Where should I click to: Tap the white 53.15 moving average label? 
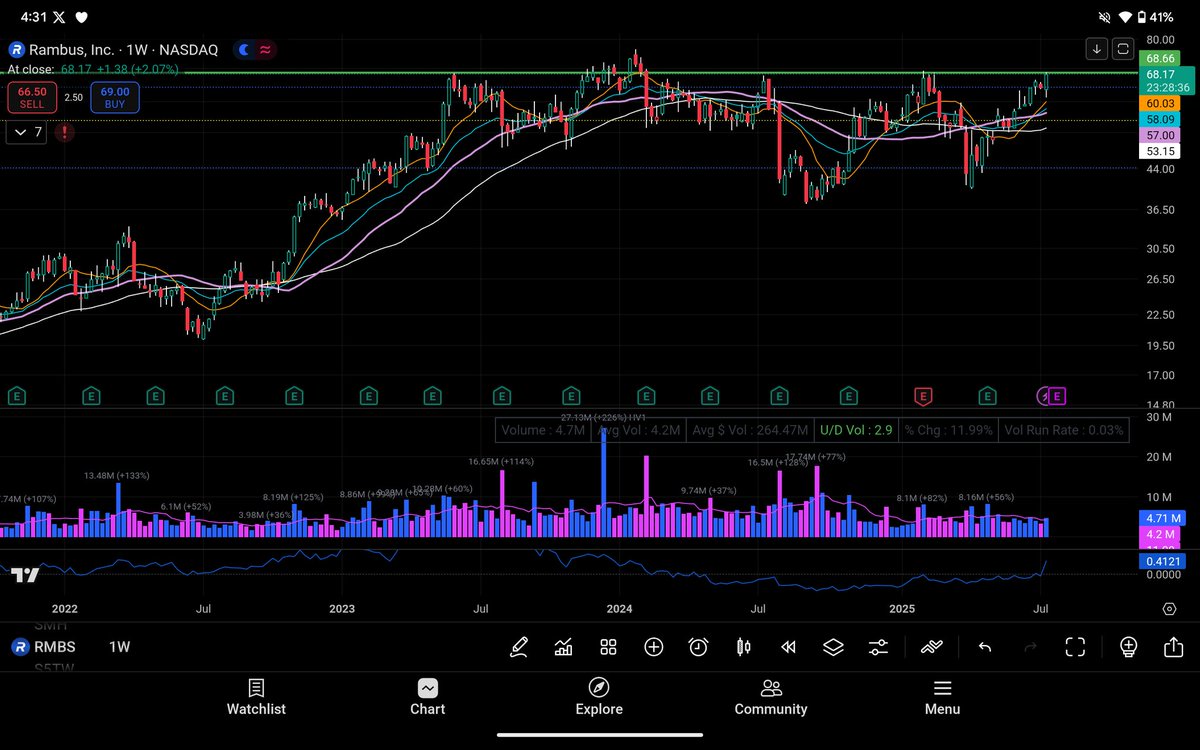pos(1159,151)
